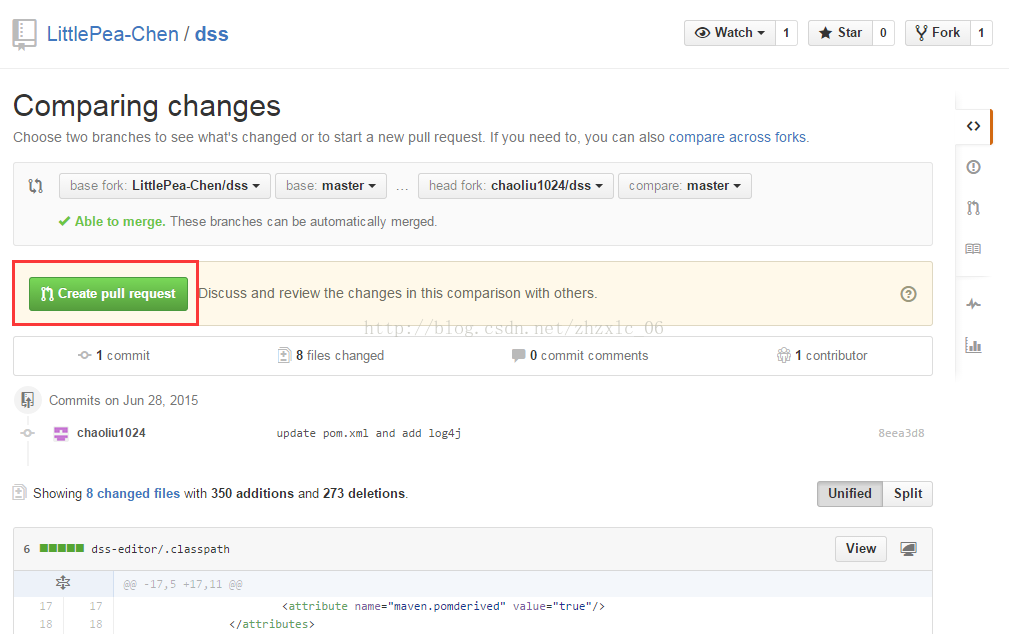1009x634 pixels.
Task: Click View button for .classpath file
Action: [861, 549]
